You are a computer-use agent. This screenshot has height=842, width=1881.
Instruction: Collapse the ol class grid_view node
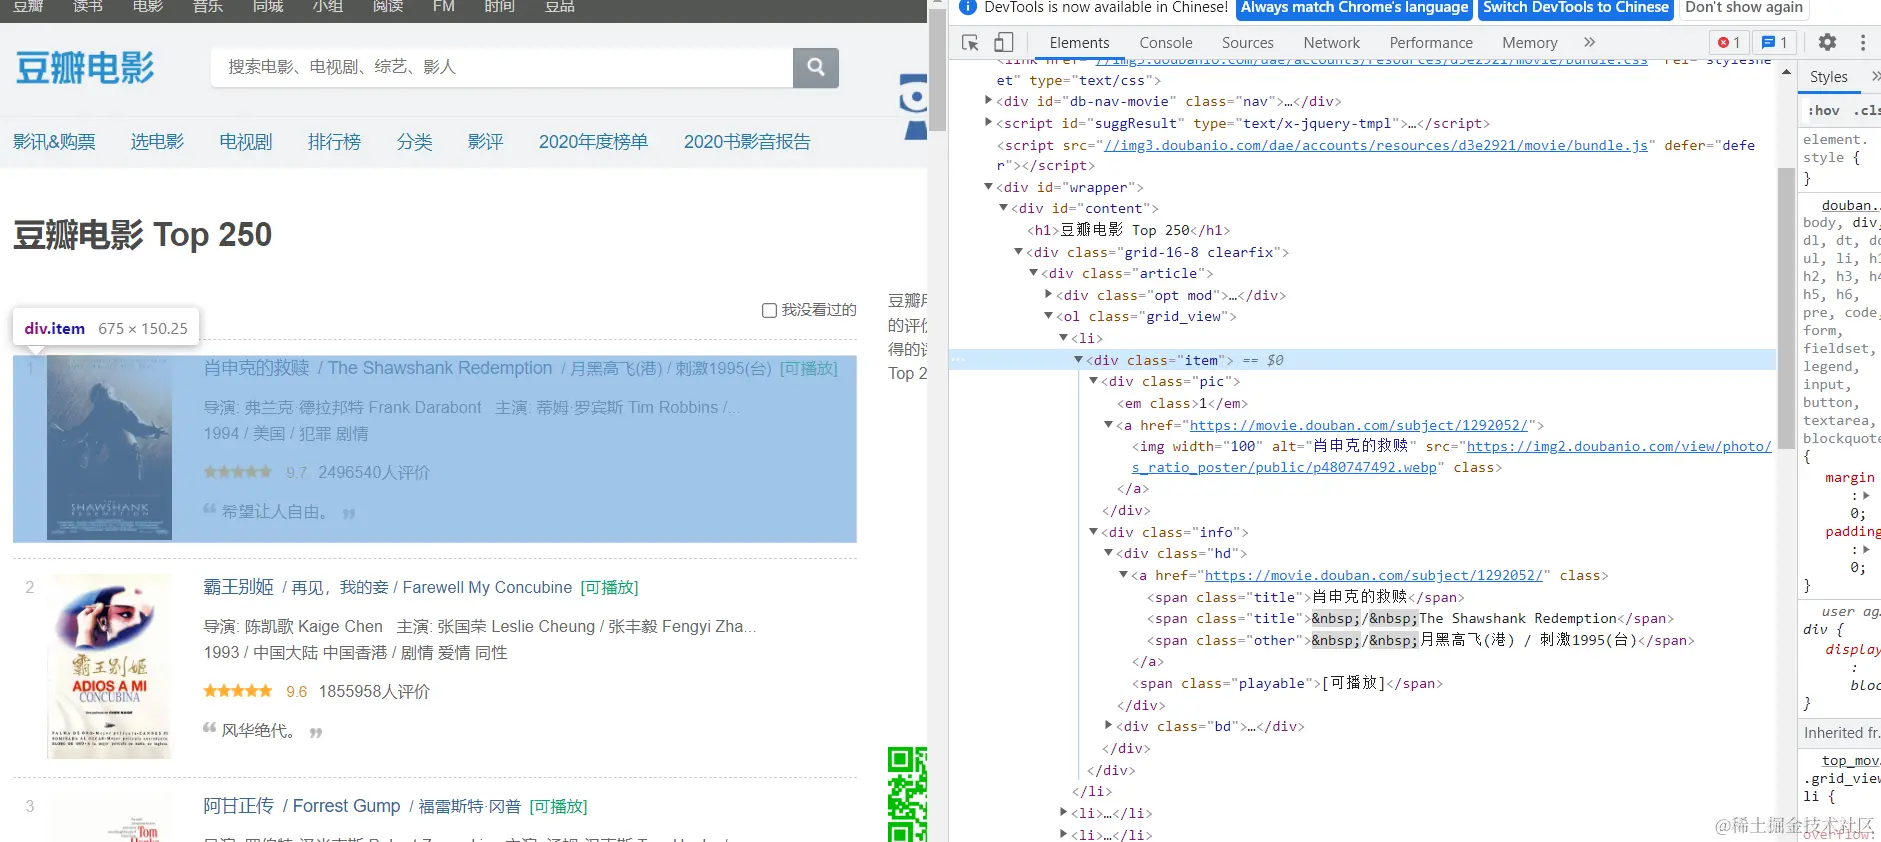[x=1048, y=315]
